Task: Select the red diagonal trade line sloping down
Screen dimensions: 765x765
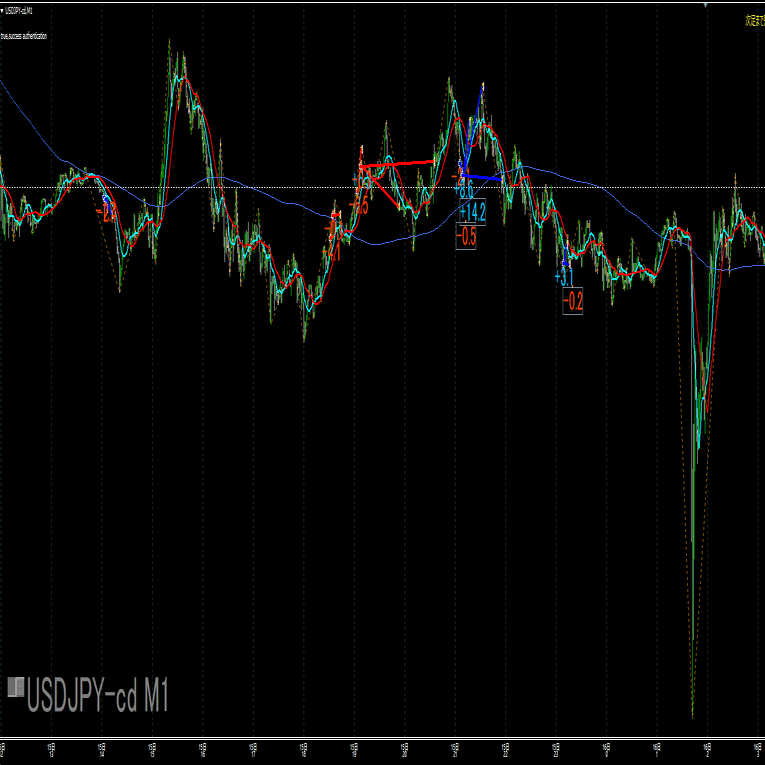Action: coord(382,189)
